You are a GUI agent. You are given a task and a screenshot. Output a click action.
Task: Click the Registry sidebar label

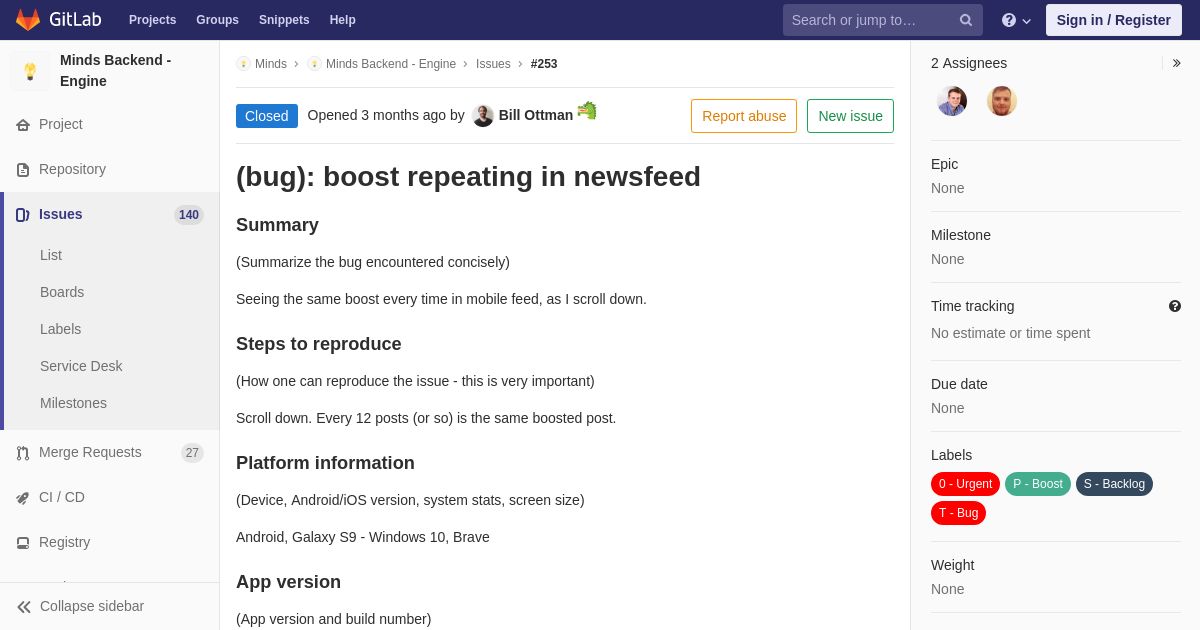pyautogui.click(x=65, y=543)
